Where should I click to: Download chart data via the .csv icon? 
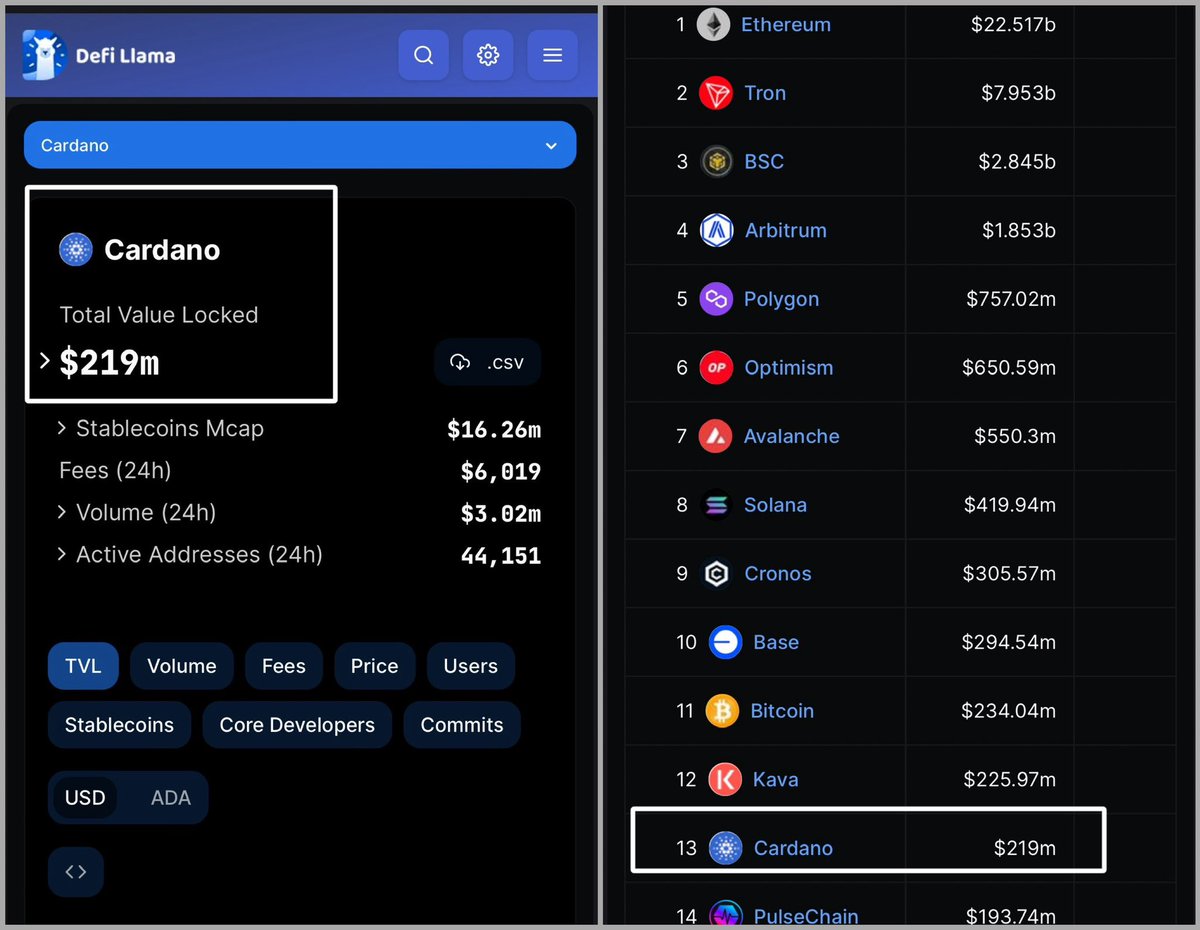[488, 362]
